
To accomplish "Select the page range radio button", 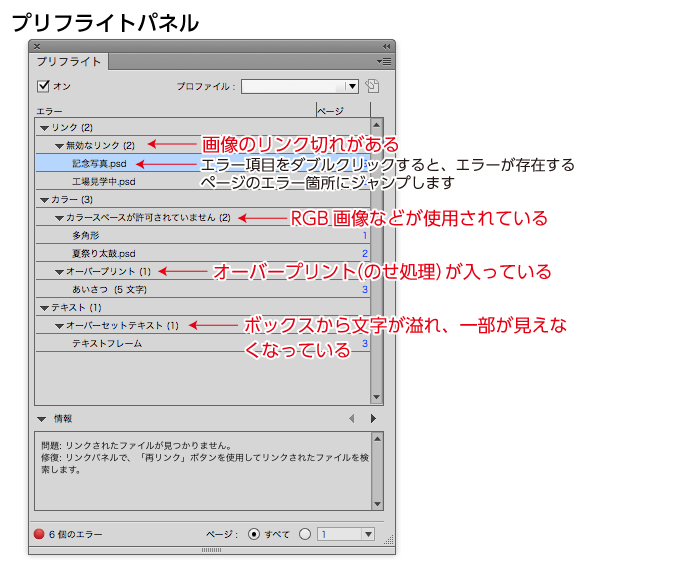I will [x=306, y=534].
